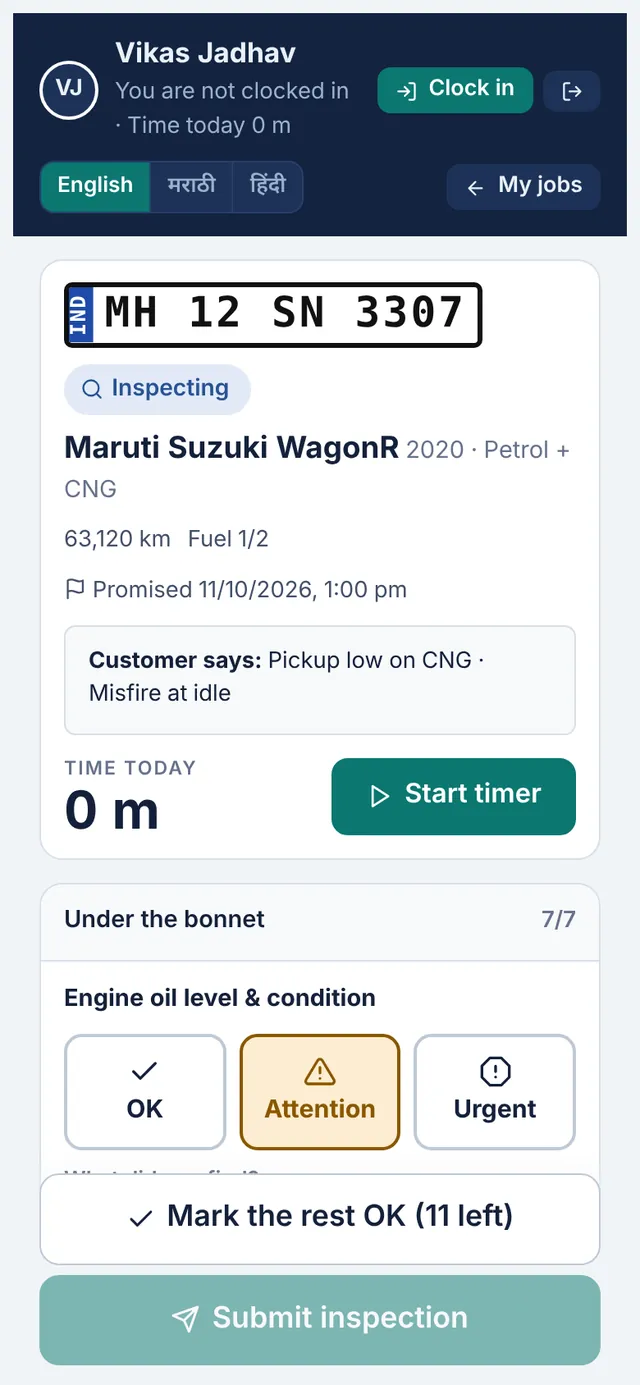Collapse the Under the bonnet section
The height and width of the screenshot is (1385, 640).
coord(320,921)
